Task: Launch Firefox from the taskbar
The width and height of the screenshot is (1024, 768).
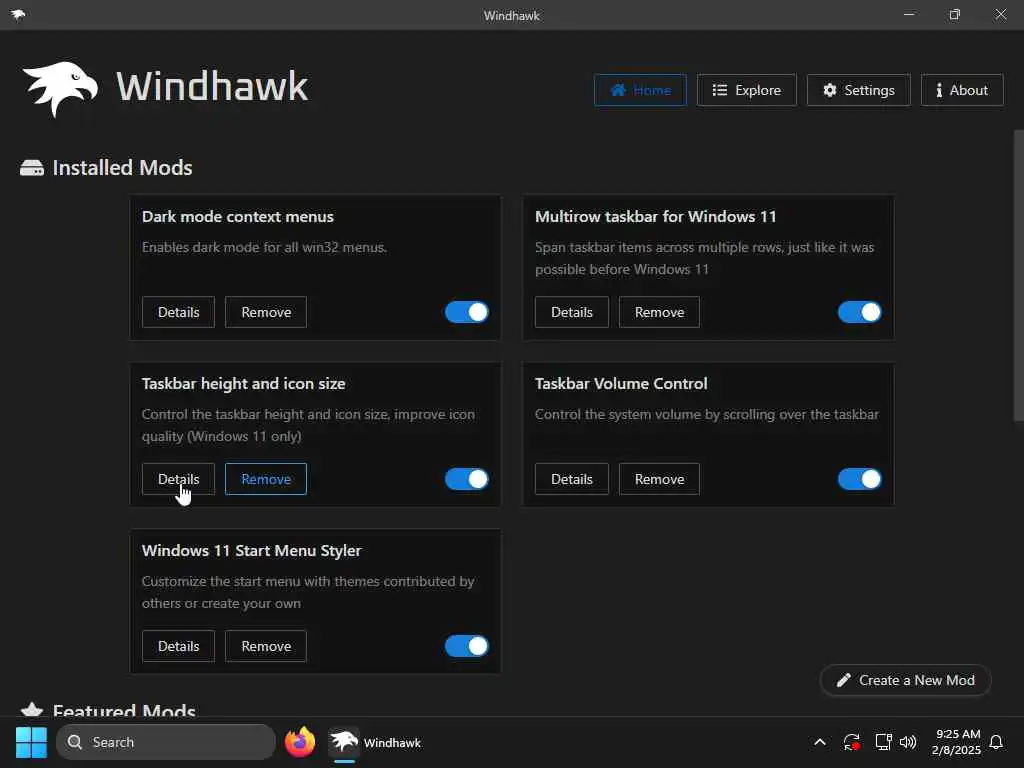Action: [x=300, y=743]
